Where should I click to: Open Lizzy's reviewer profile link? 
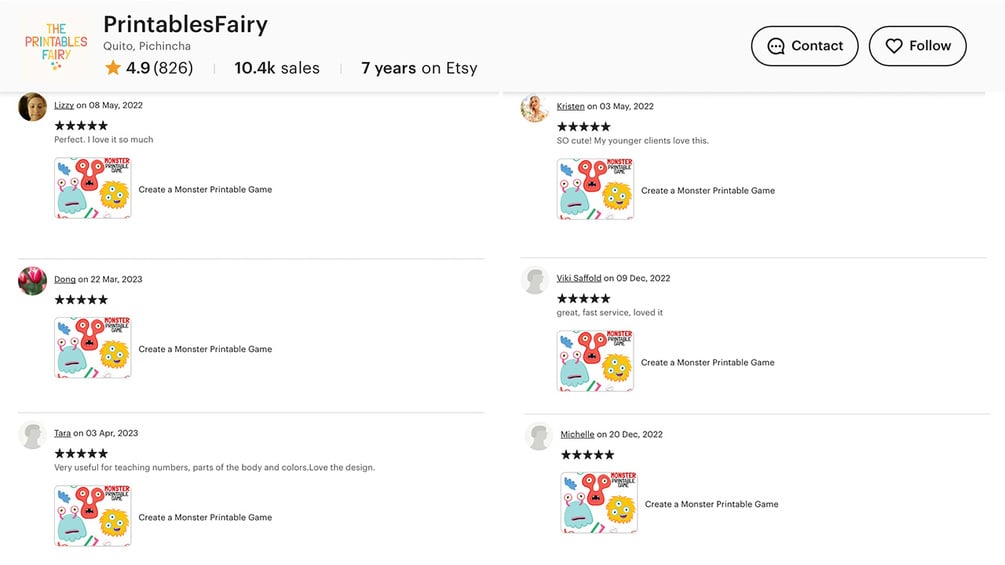tap(64, 105)
